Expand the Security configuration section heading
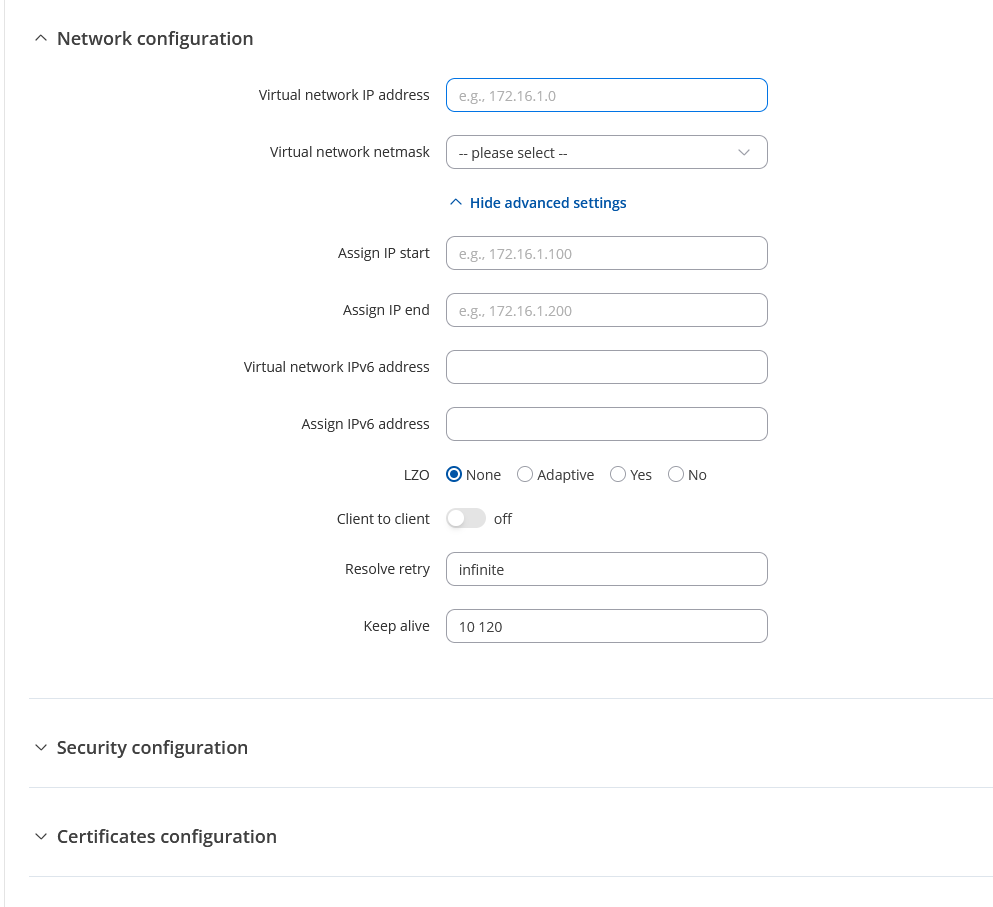 click(x=152, y=747)
